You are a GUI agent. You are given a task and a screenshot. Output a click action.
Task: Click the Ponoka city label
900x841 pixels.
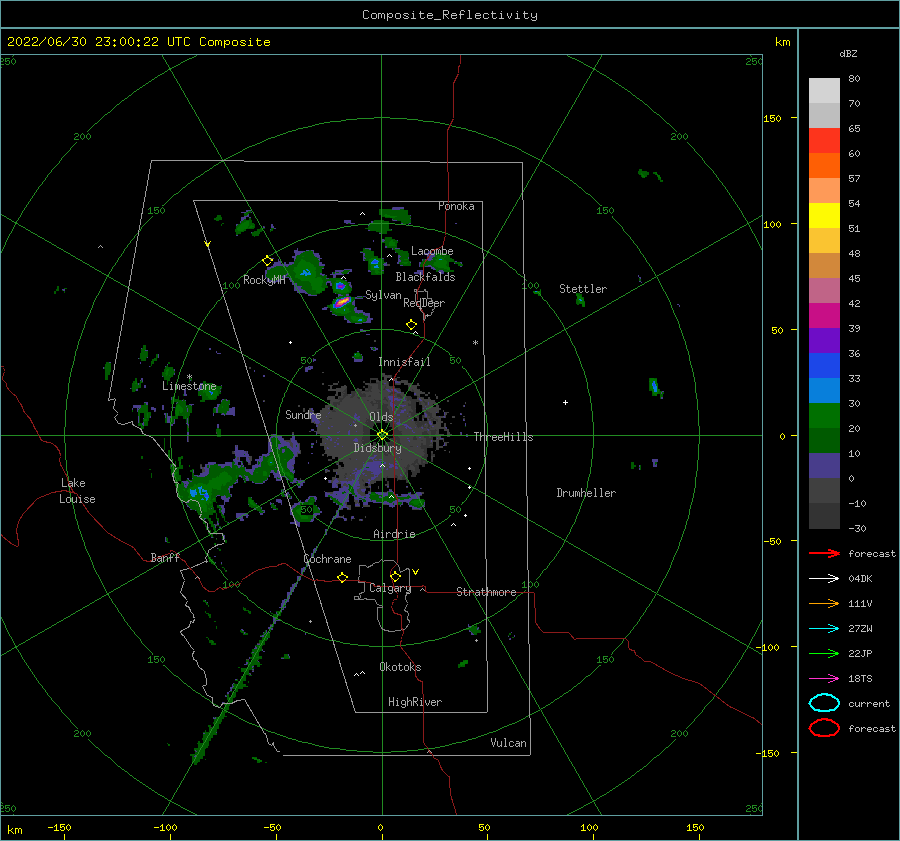click(x=456, y=206)
